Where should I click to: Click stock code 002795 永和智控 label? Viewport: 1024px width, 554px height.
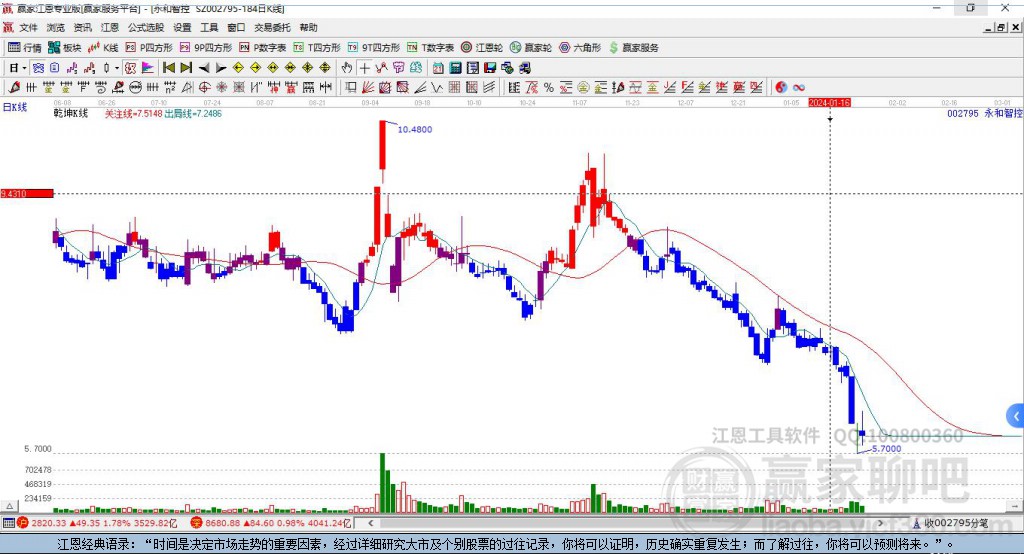[x=985, y=113]
